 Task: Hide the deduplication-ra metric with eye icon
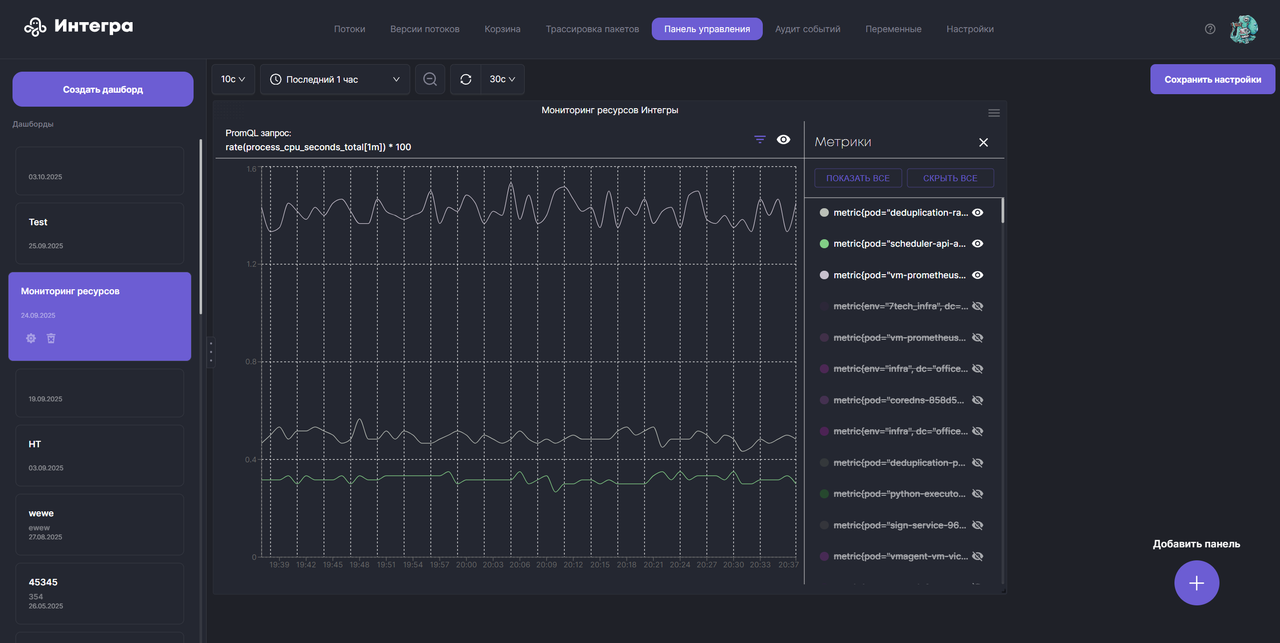coord(978,212)
